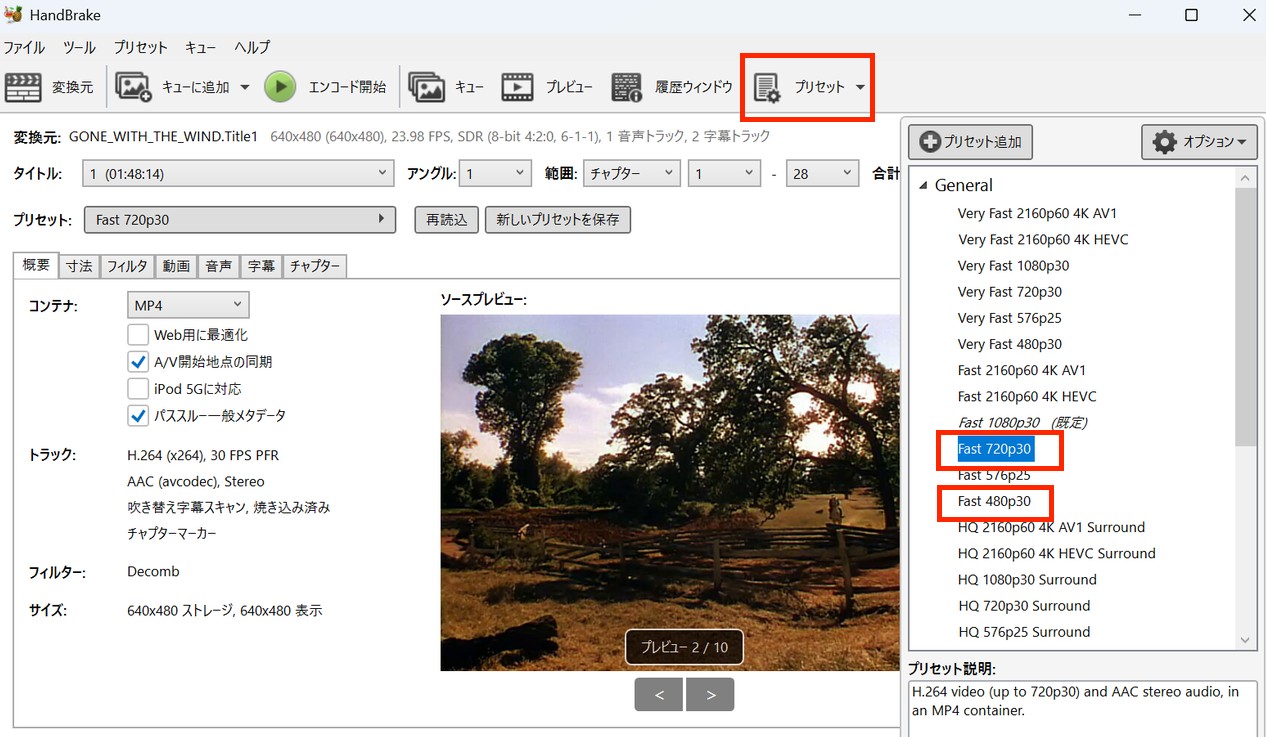Click the previous preview < button
Image resolution: width=1266 pixels, height=737 pixels.
(x=659, y=695)
